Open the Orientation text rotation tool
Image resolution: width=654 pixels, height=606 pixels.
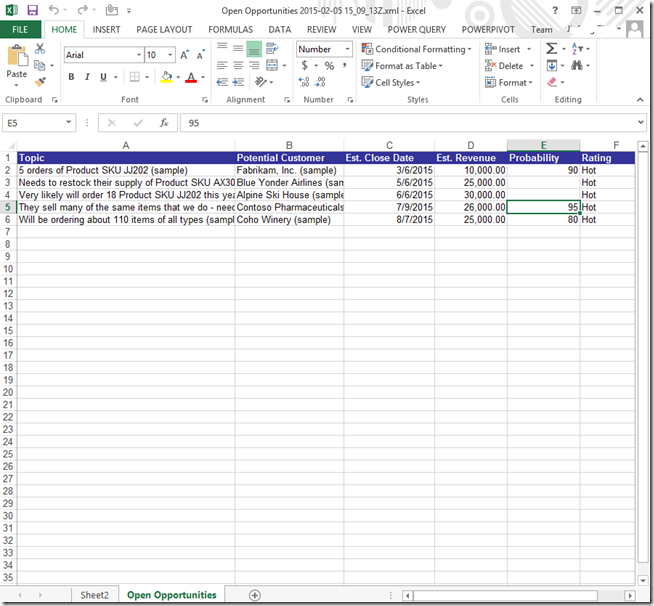tap(261, 82)
